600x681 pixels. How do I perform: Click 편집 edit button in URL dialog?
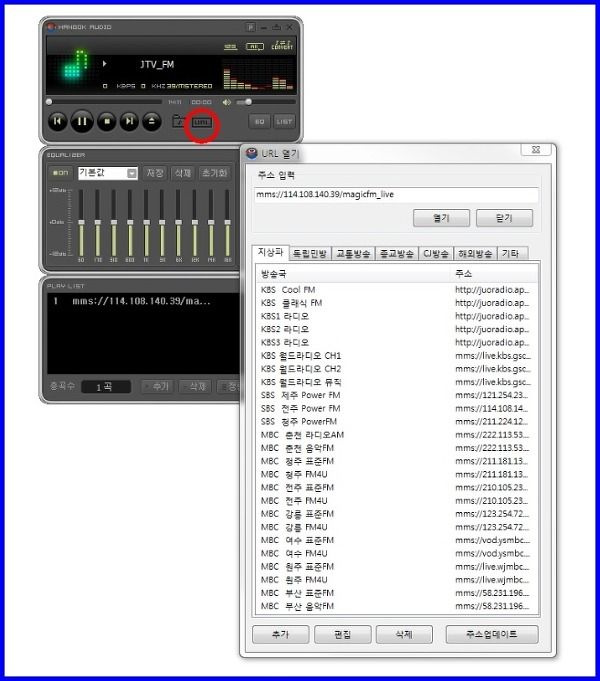click(343, 634)
